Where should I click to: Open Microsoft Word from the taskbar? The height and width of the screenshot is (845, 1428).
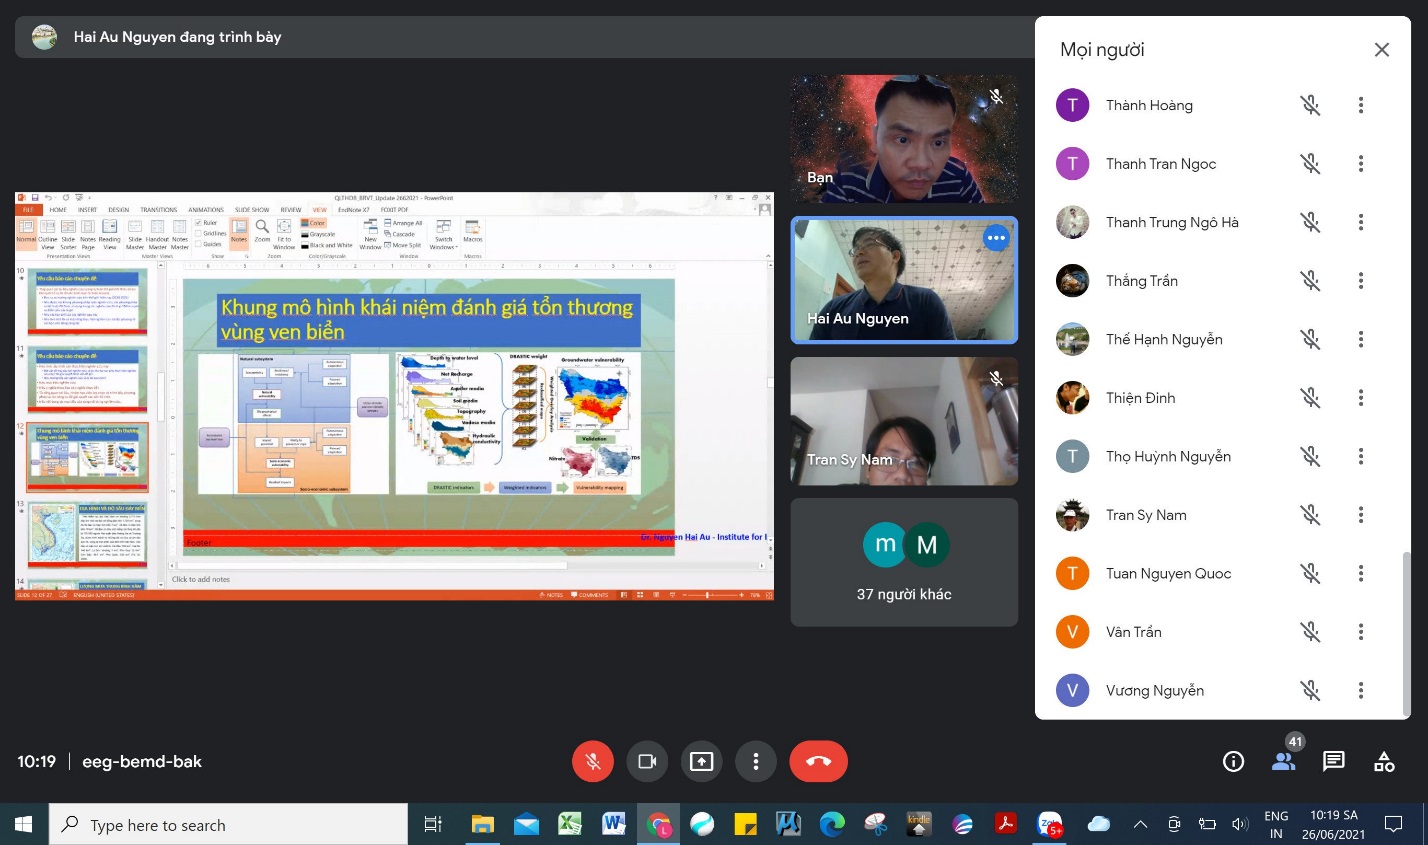coord(613,825)
